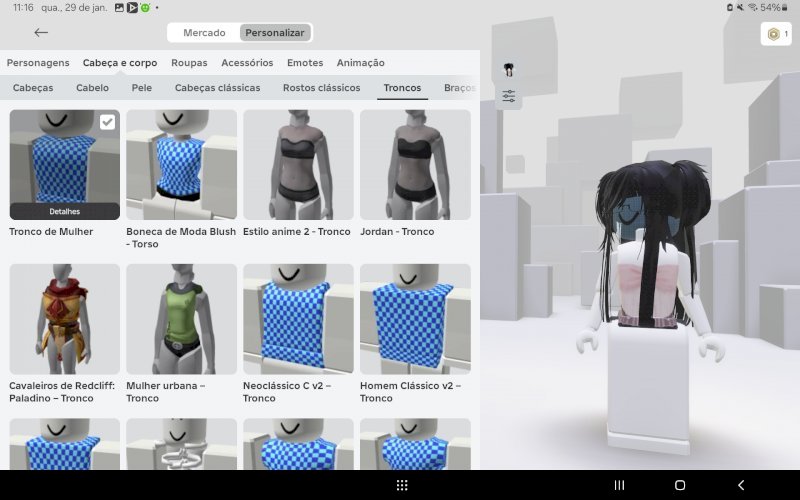
Task: Open the Roupas category tab
Action: pos(189,63)
